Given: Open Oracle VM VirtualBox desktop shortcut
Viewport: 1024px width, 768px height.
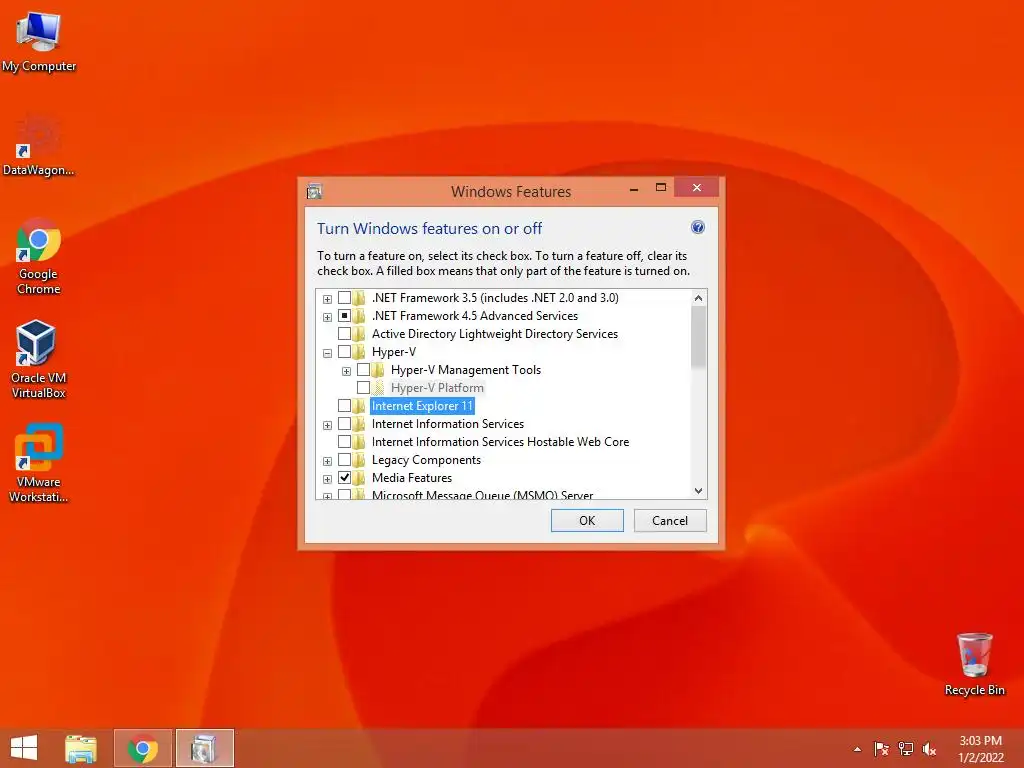Looking at the screenshot, I should click(x=39, y=359).
